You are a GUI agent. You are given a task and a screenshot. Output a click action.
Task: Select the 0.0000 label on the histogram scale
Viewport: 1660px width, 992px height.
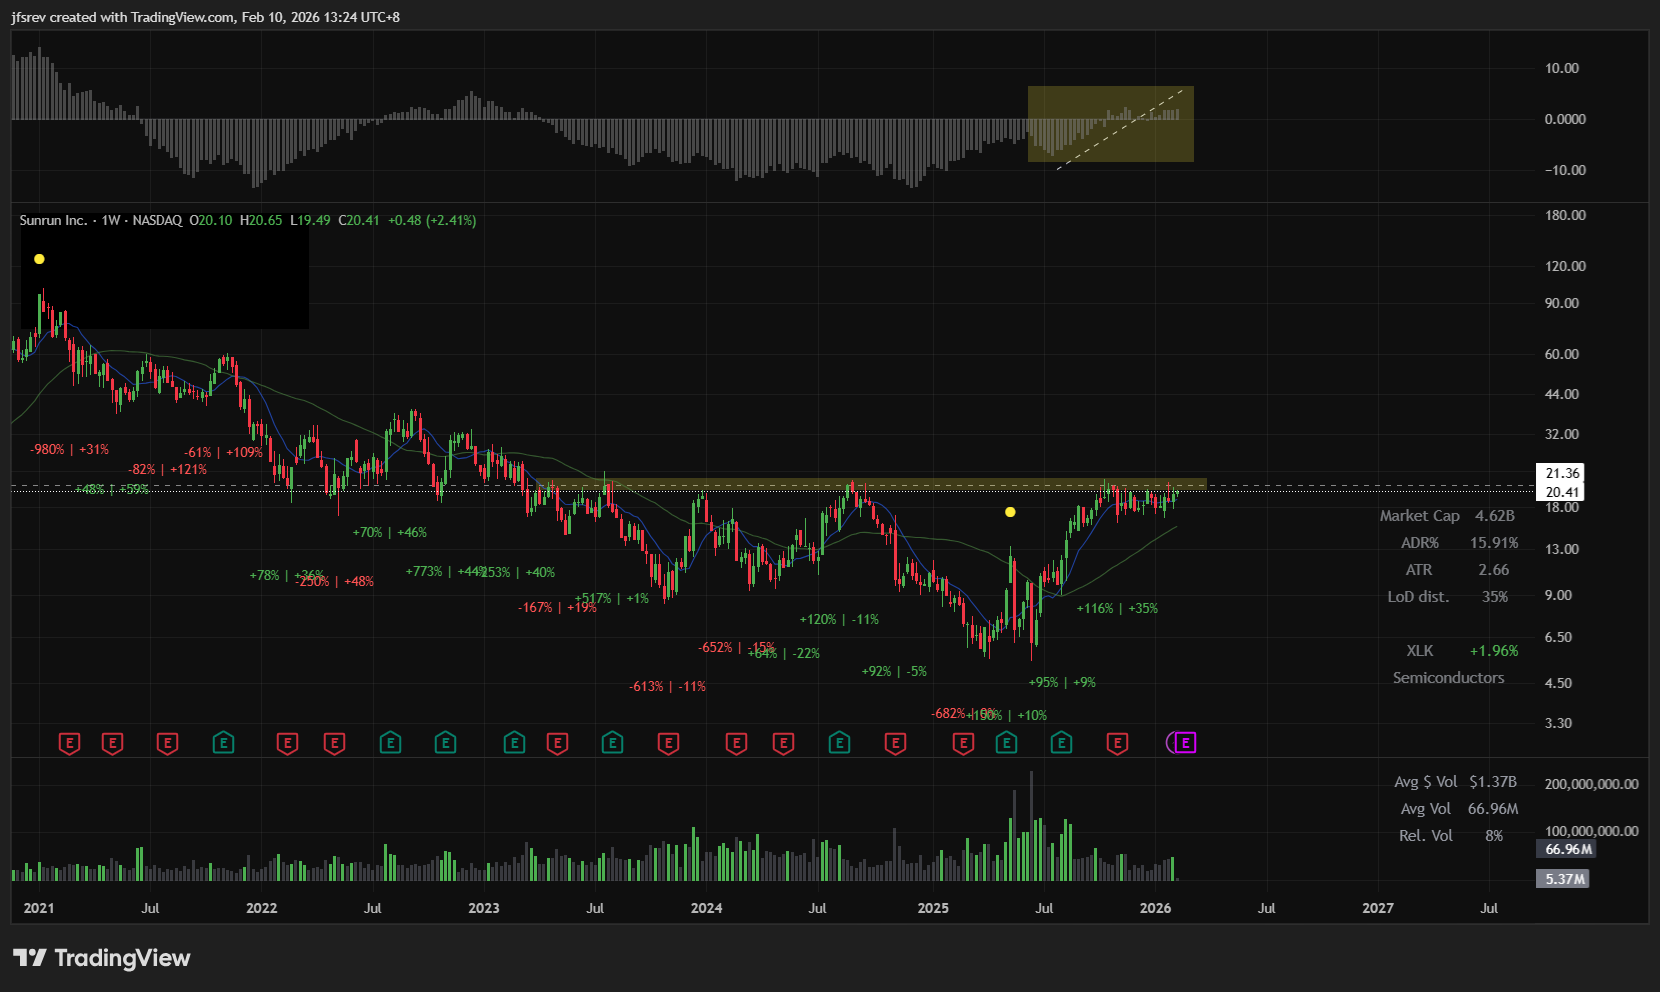click(x=1565, y=119)
